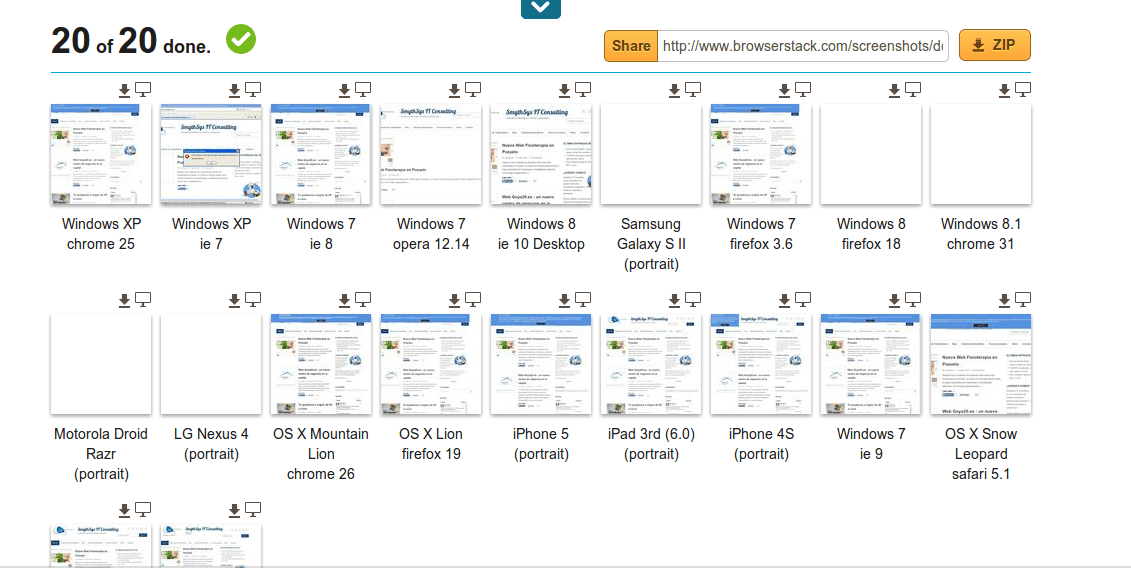Click monitor icon above Windows XP ie 7
The width and height of the screenshot is (1131, 568).
253,90
